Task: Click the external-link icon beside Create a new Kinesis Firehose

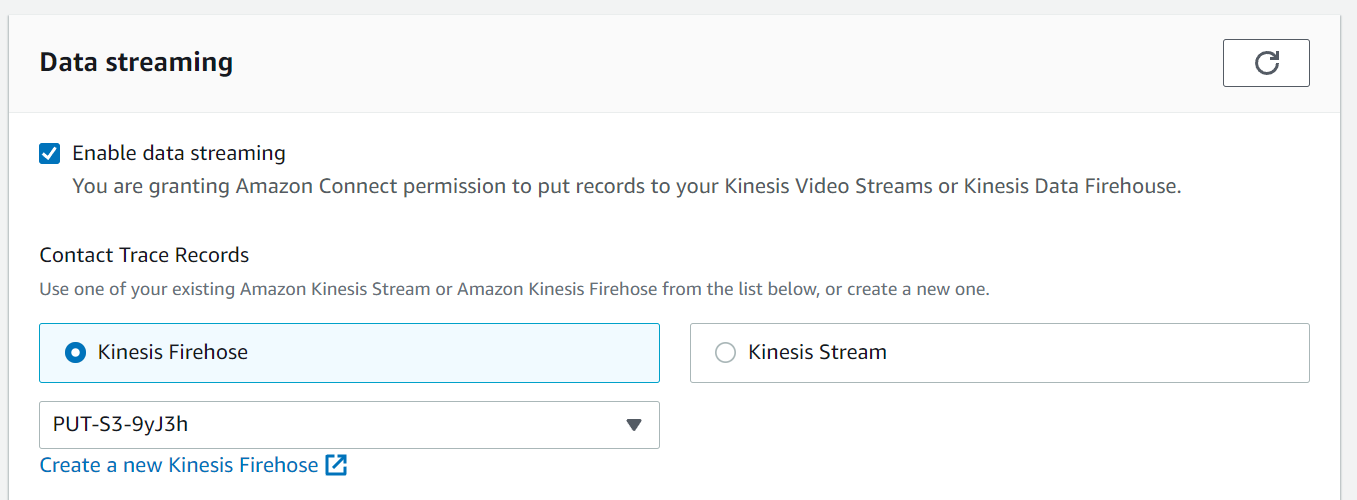Action: coord(336,465)
